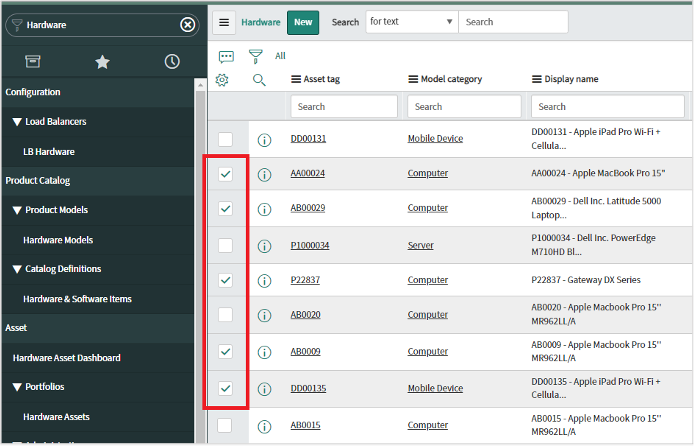Open Model category column options menu
Viewport: 694px width, 446px height.
click(x=413, y=79)
